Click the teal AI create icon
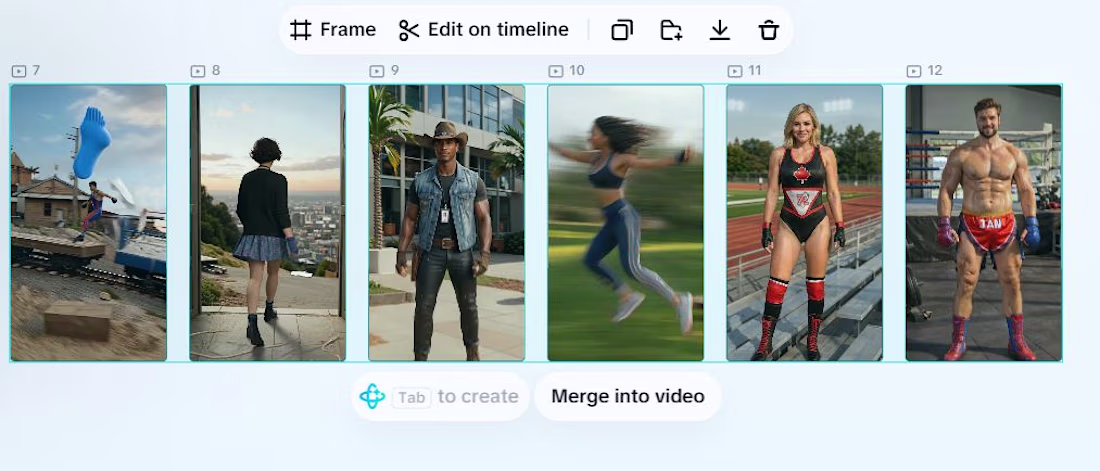Image resolution: width=1100 pixels, height=471 pixels. click(x=373, y=397)
